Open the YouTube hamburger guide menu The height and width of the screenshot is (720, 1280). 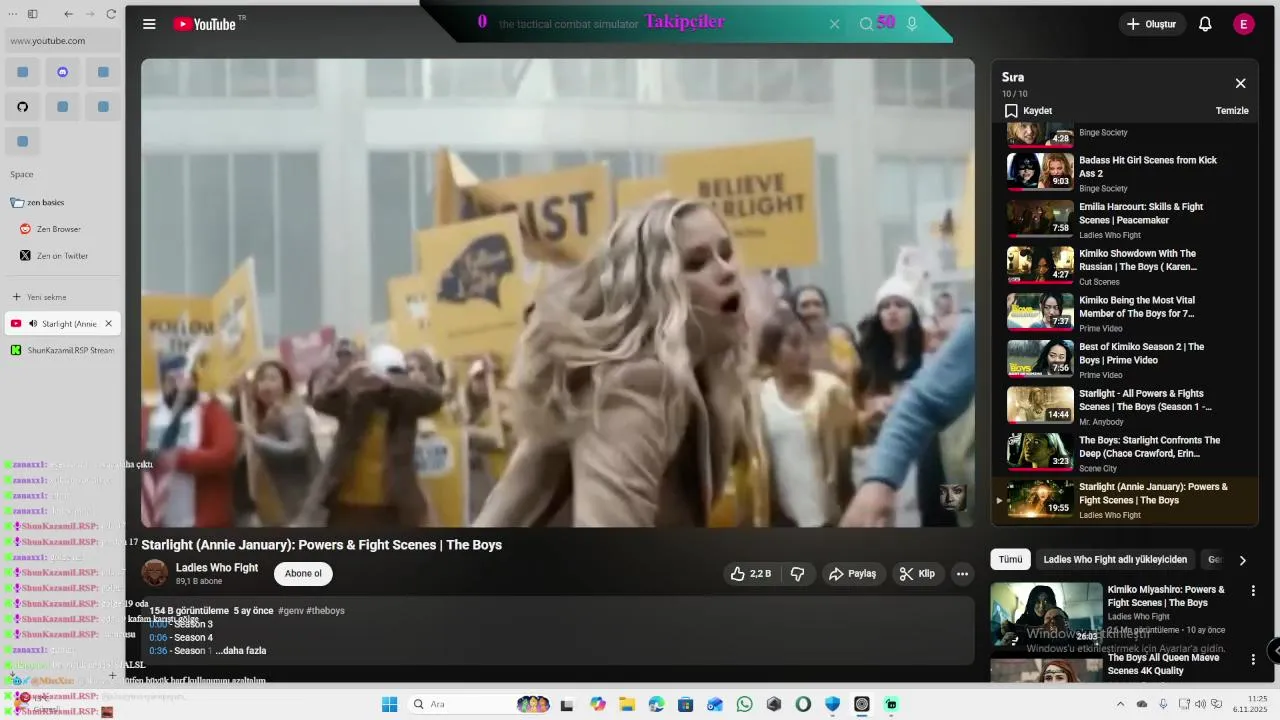(x=149, y=24)
